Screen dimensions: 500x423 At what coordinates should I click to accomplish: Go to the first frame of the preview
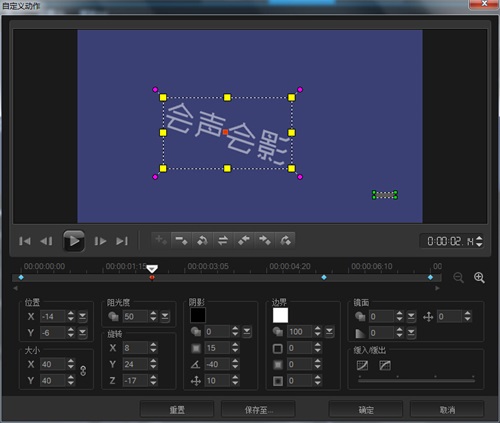pyautogui.click(x=25, y=241)
